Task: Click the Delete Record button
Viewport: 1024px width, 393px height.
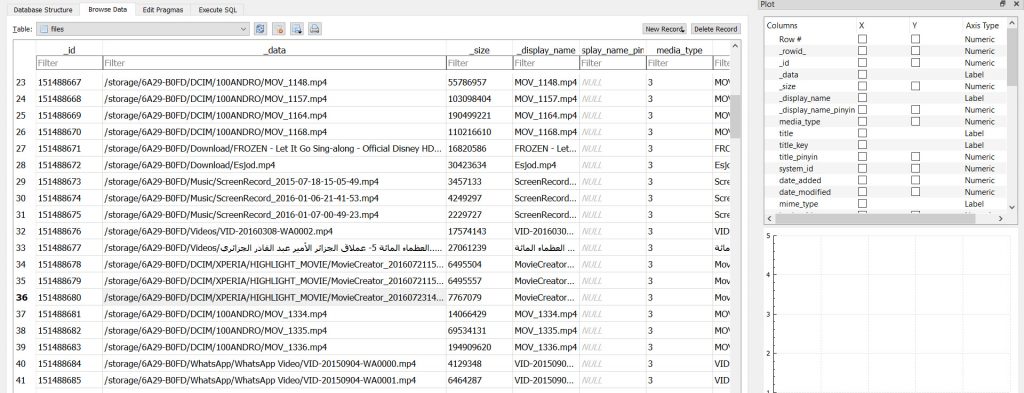Action: click(x=716, y=29)
